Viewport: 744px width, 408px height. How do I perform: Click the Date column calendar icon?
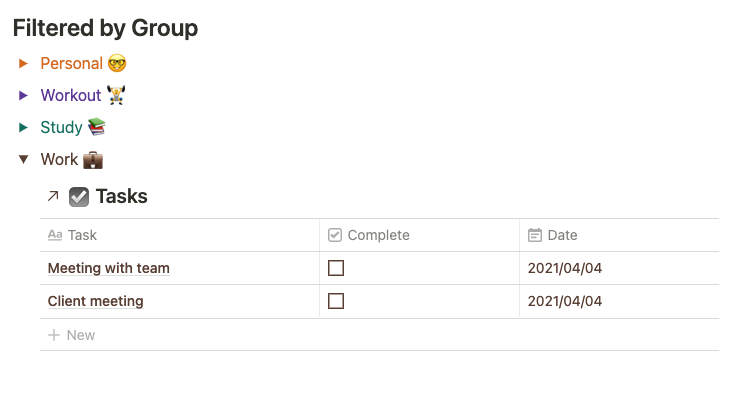pos(535,235)
